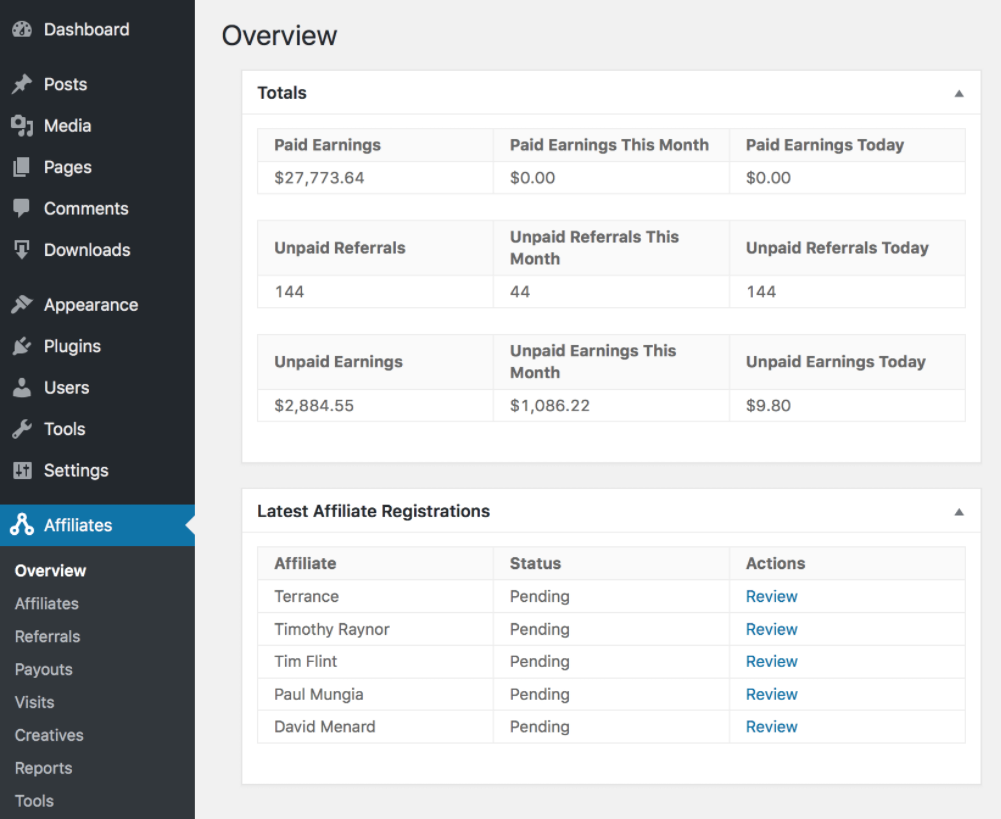Click the Pages icon in sidebar
The height and width of the screenshot is (819, 1001).
22,168
